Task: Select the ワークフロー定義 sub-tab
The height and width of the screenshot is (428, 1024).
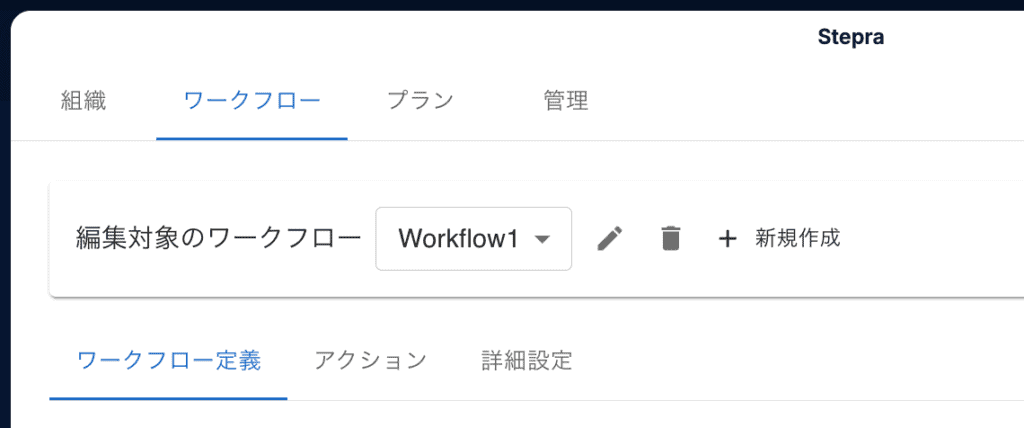Action: click(x=168, y=361)
